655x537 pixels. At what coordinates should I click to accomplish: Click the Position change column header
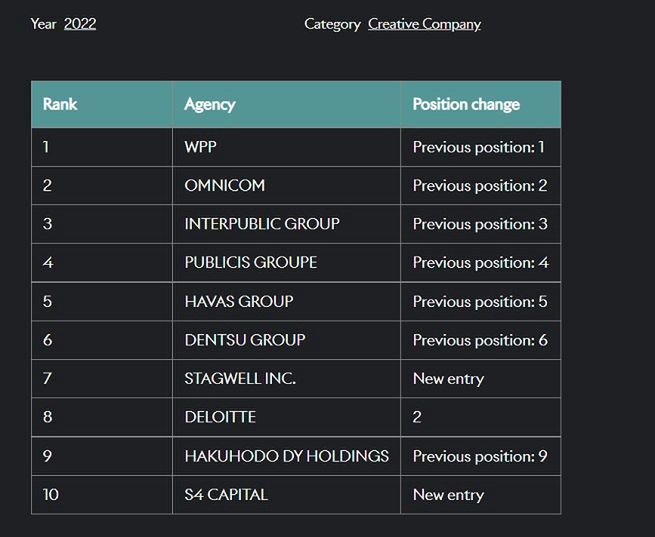coord(466,104)
